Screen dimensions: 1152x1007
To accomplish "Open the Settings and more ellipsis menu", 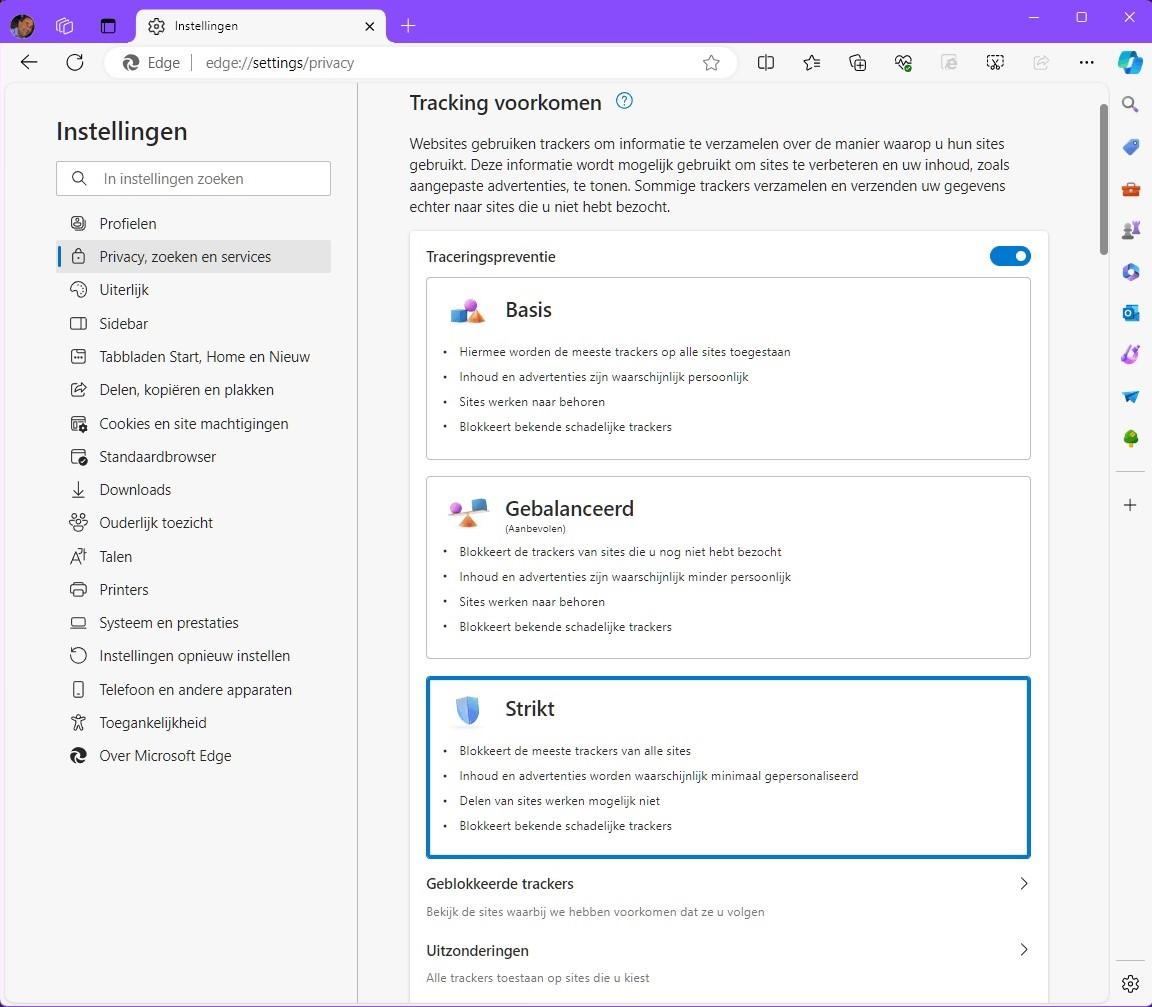I will point(1086,63).
